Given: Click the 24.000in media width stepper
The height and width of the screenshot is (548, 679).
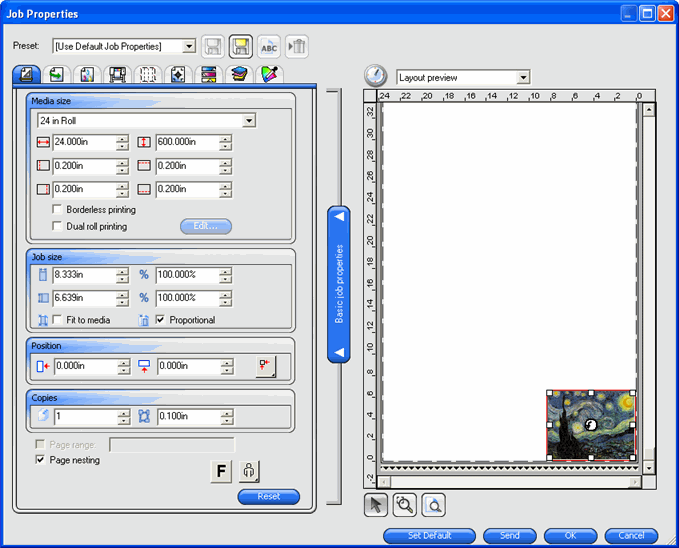Looking at the screenshot, I should click(x=123, y=142).
